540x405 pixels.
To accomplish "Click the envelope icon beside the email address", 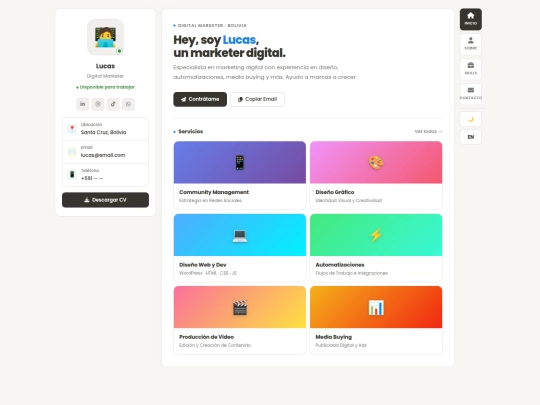I will coord(72,152).
